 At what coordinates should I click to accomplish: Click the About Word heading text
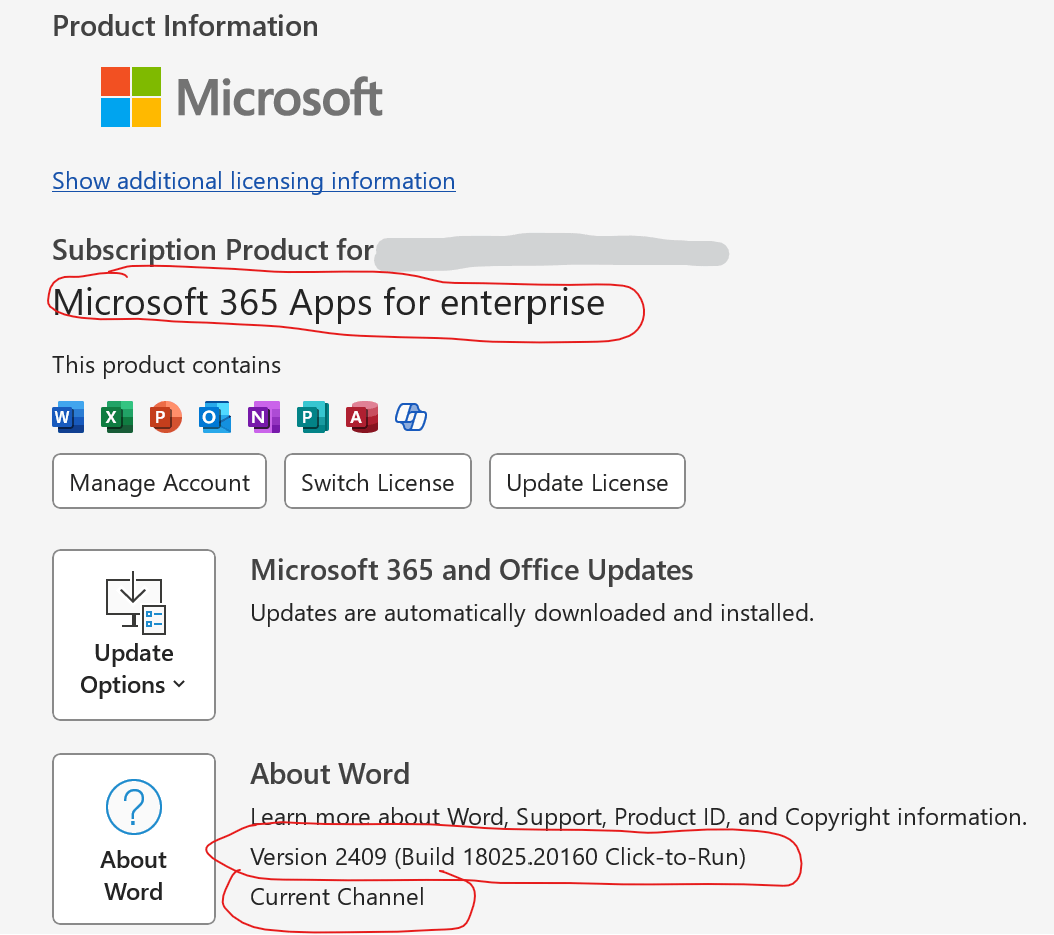pyautogui.click(x=330, y=774)
